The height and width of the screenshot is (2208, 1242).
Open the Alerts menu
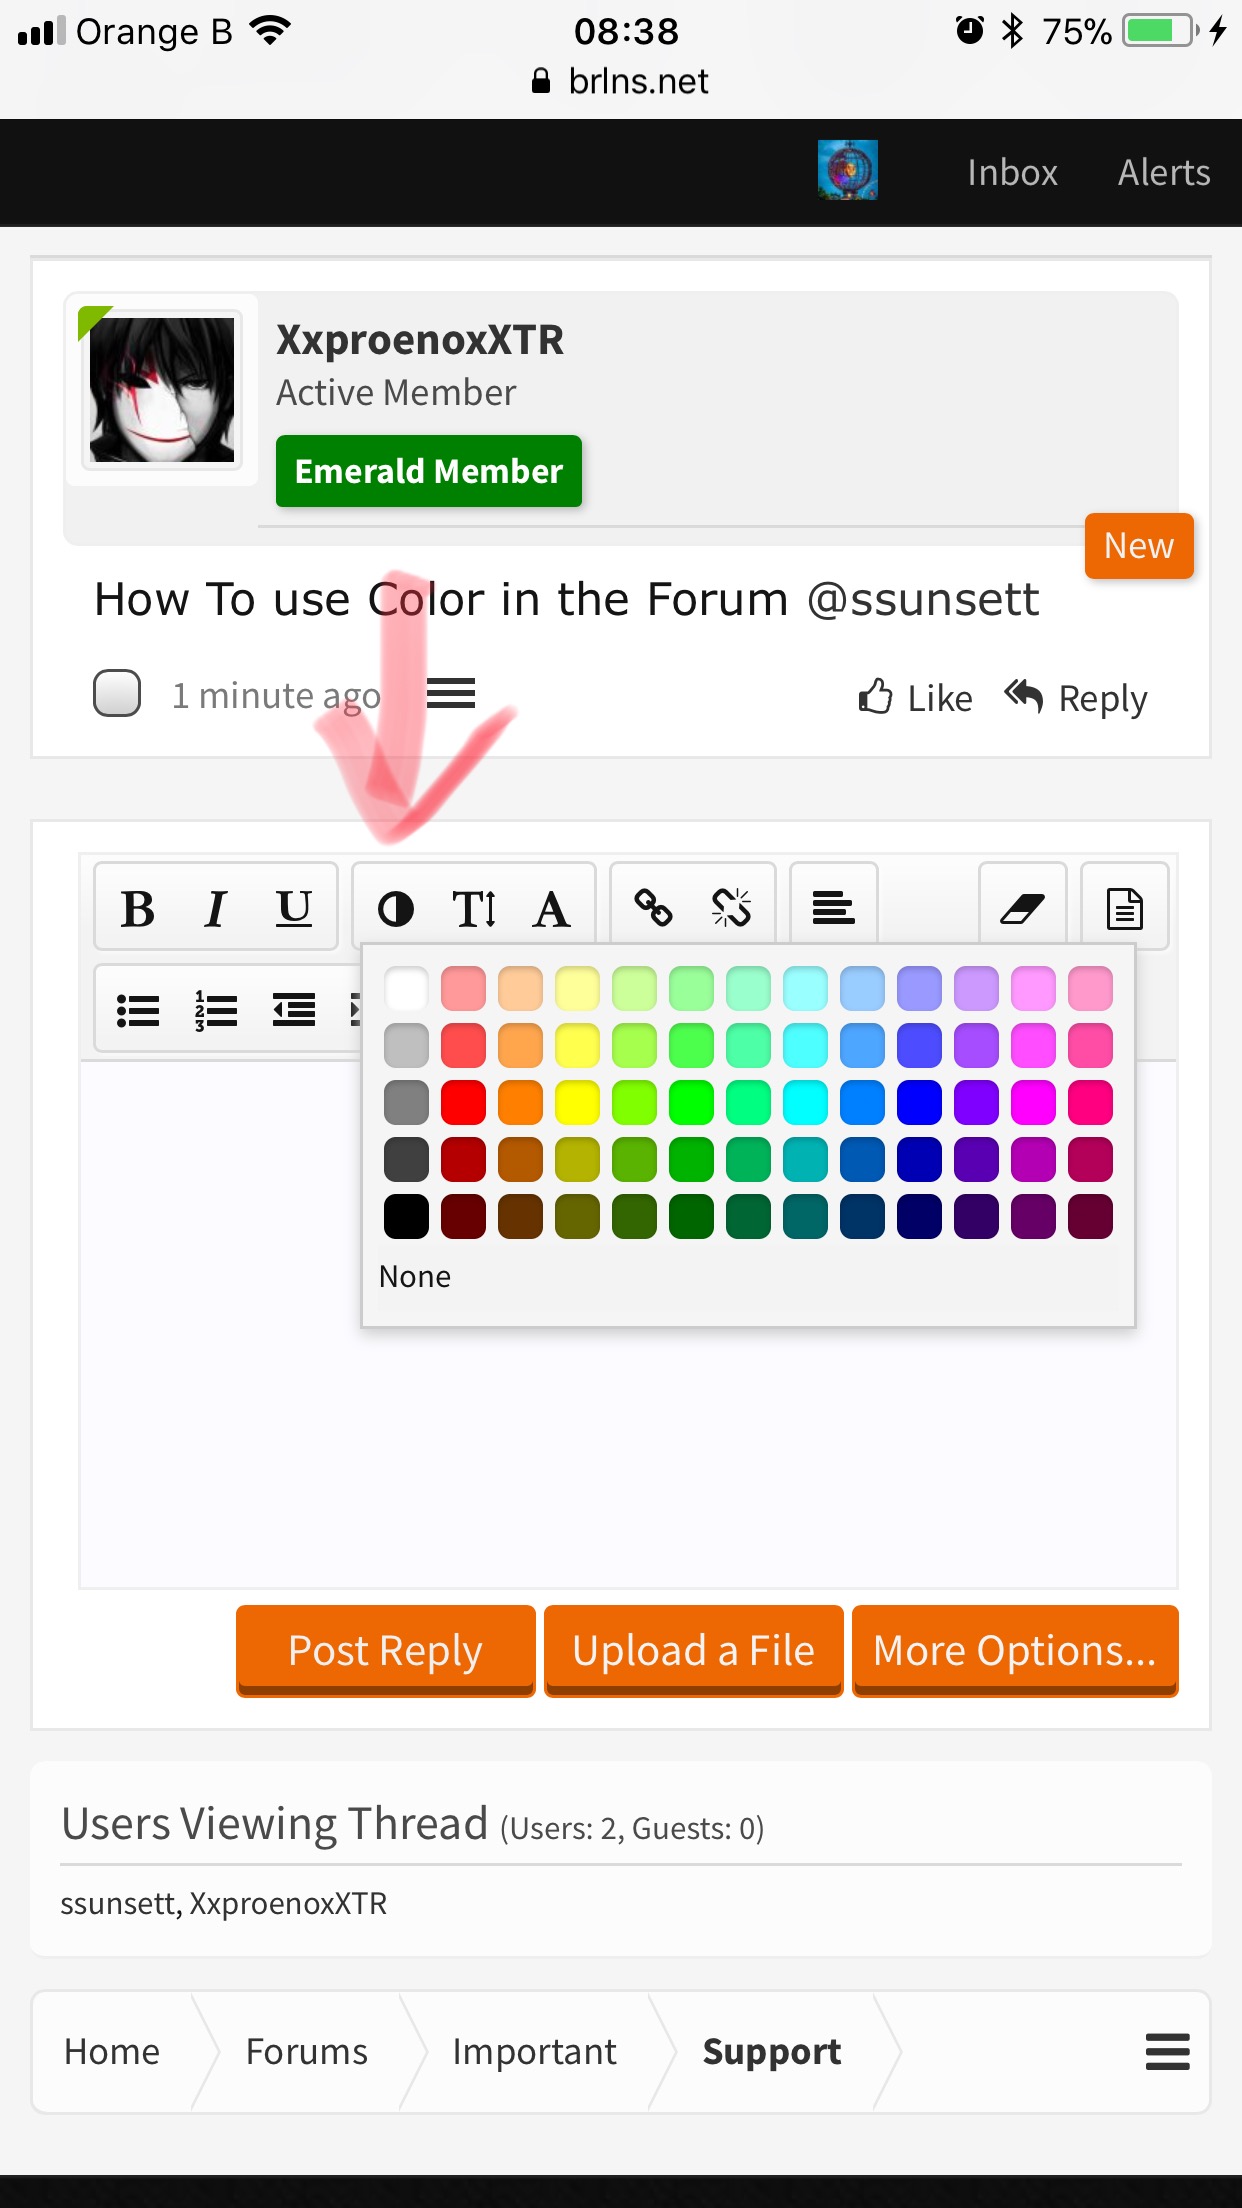click(x=1164, y=172)
